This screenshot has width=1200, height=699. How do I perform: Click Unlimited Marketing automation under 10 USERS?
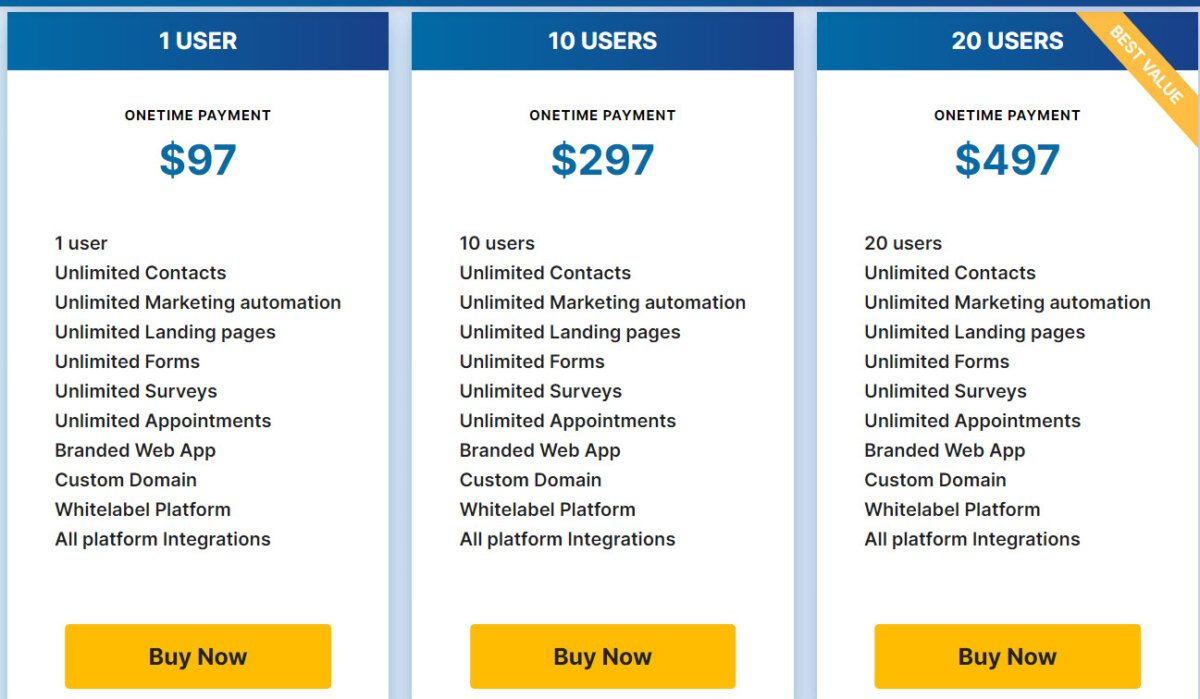(x=602, y=302)
